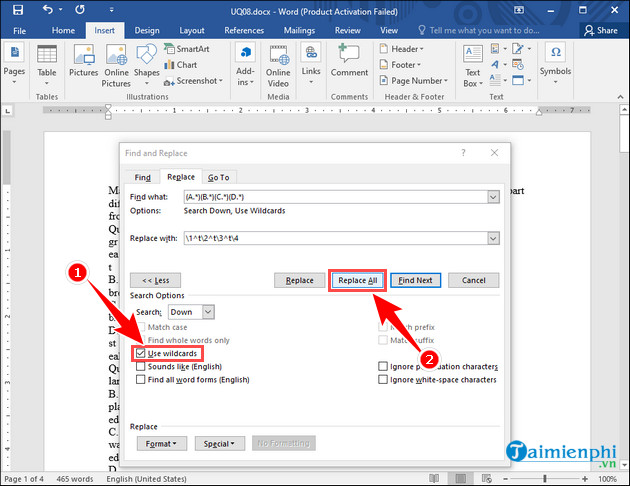Insert a Chart
Image resolution: width=630 pixels, height=486 pixels.
180,65
